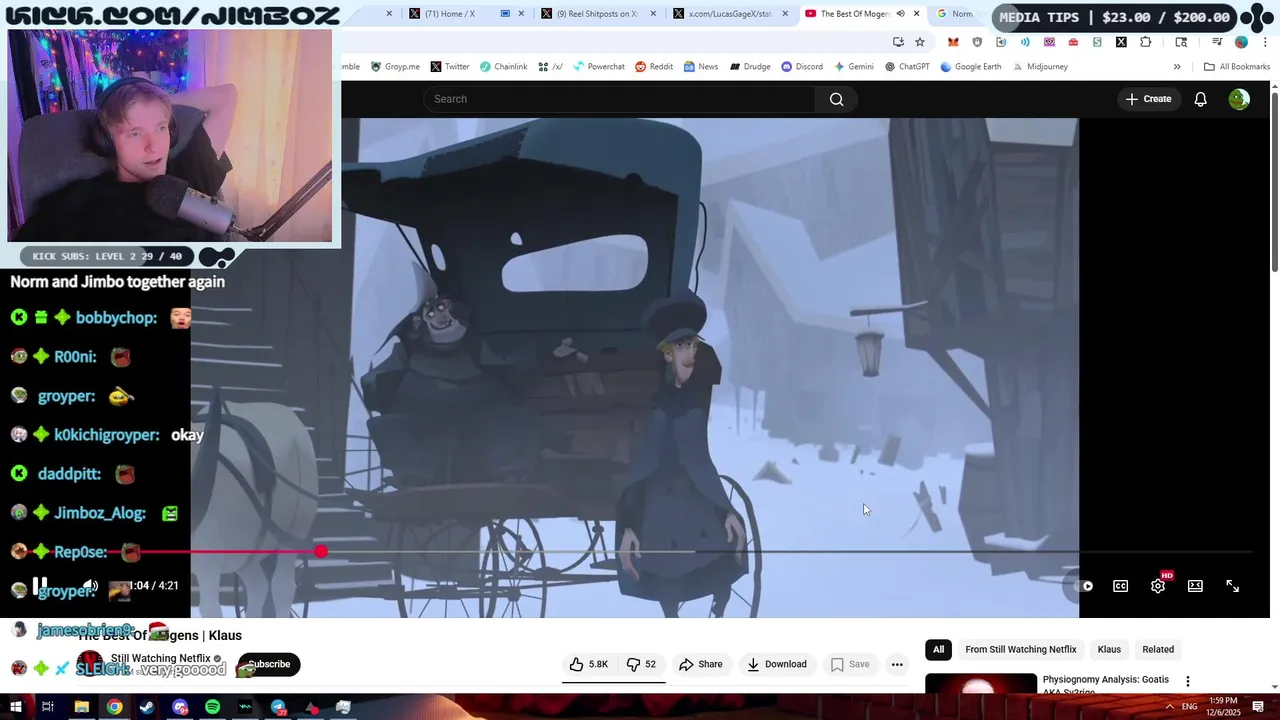Like the video (5.8K)
1280x720 pixels.
click(x=588, y=664)
